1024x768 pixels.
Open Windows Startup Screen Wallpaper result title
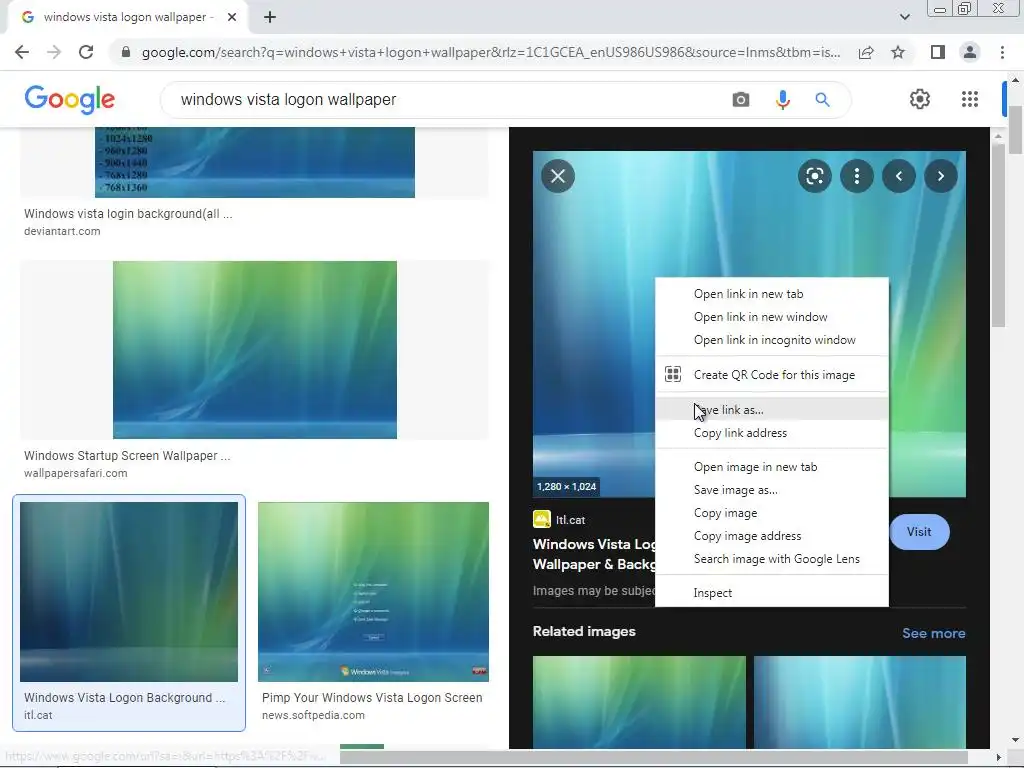tap(127, 456)
